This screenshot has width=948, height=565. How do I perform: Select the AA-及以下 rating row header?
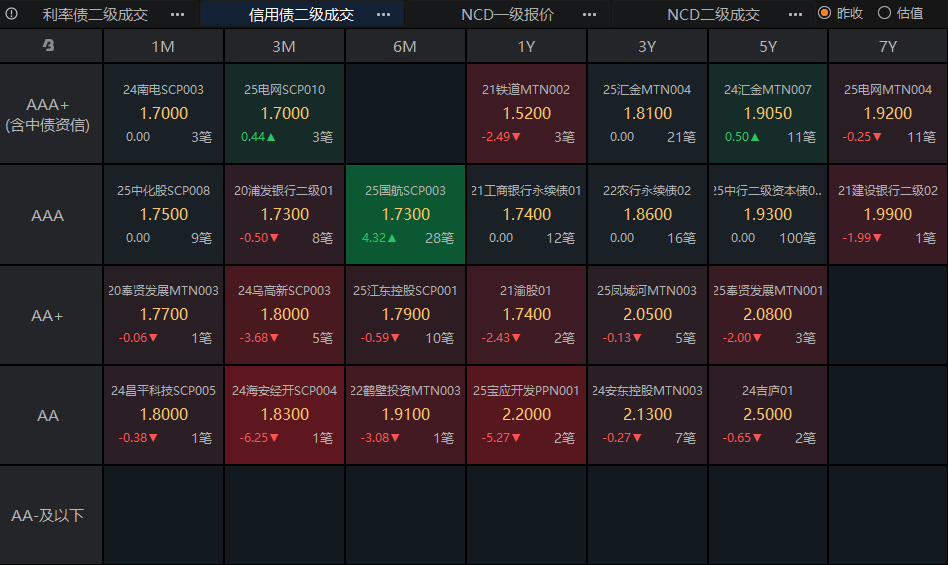pos(51,515)
